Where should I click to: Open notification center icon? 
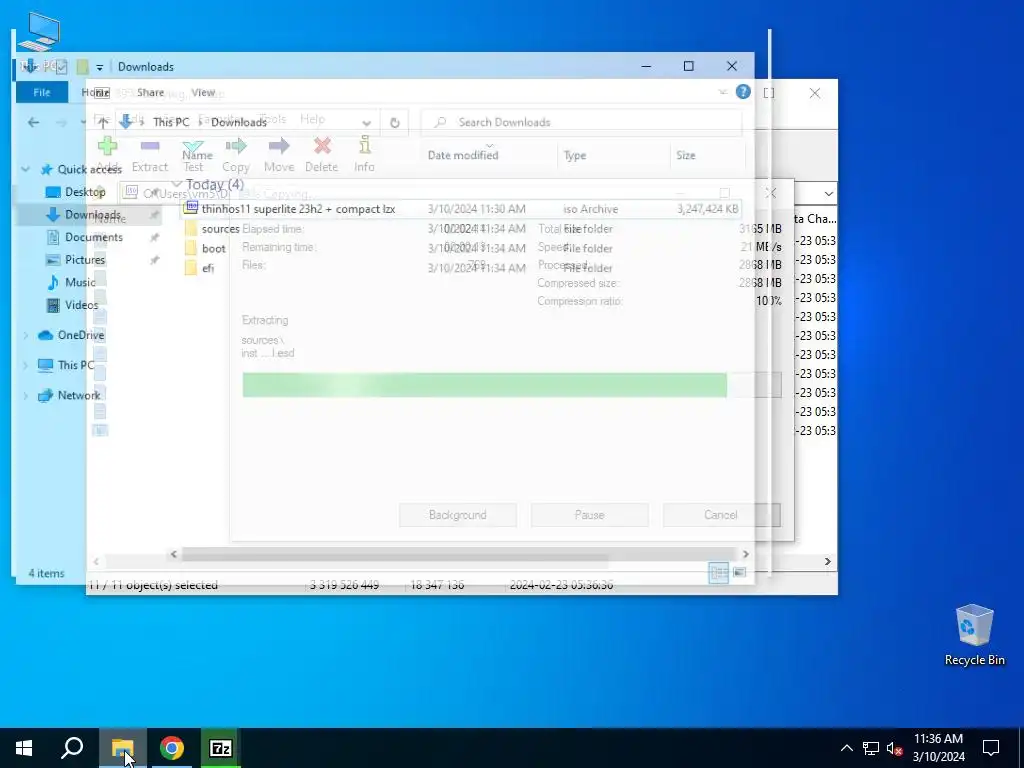991,748
